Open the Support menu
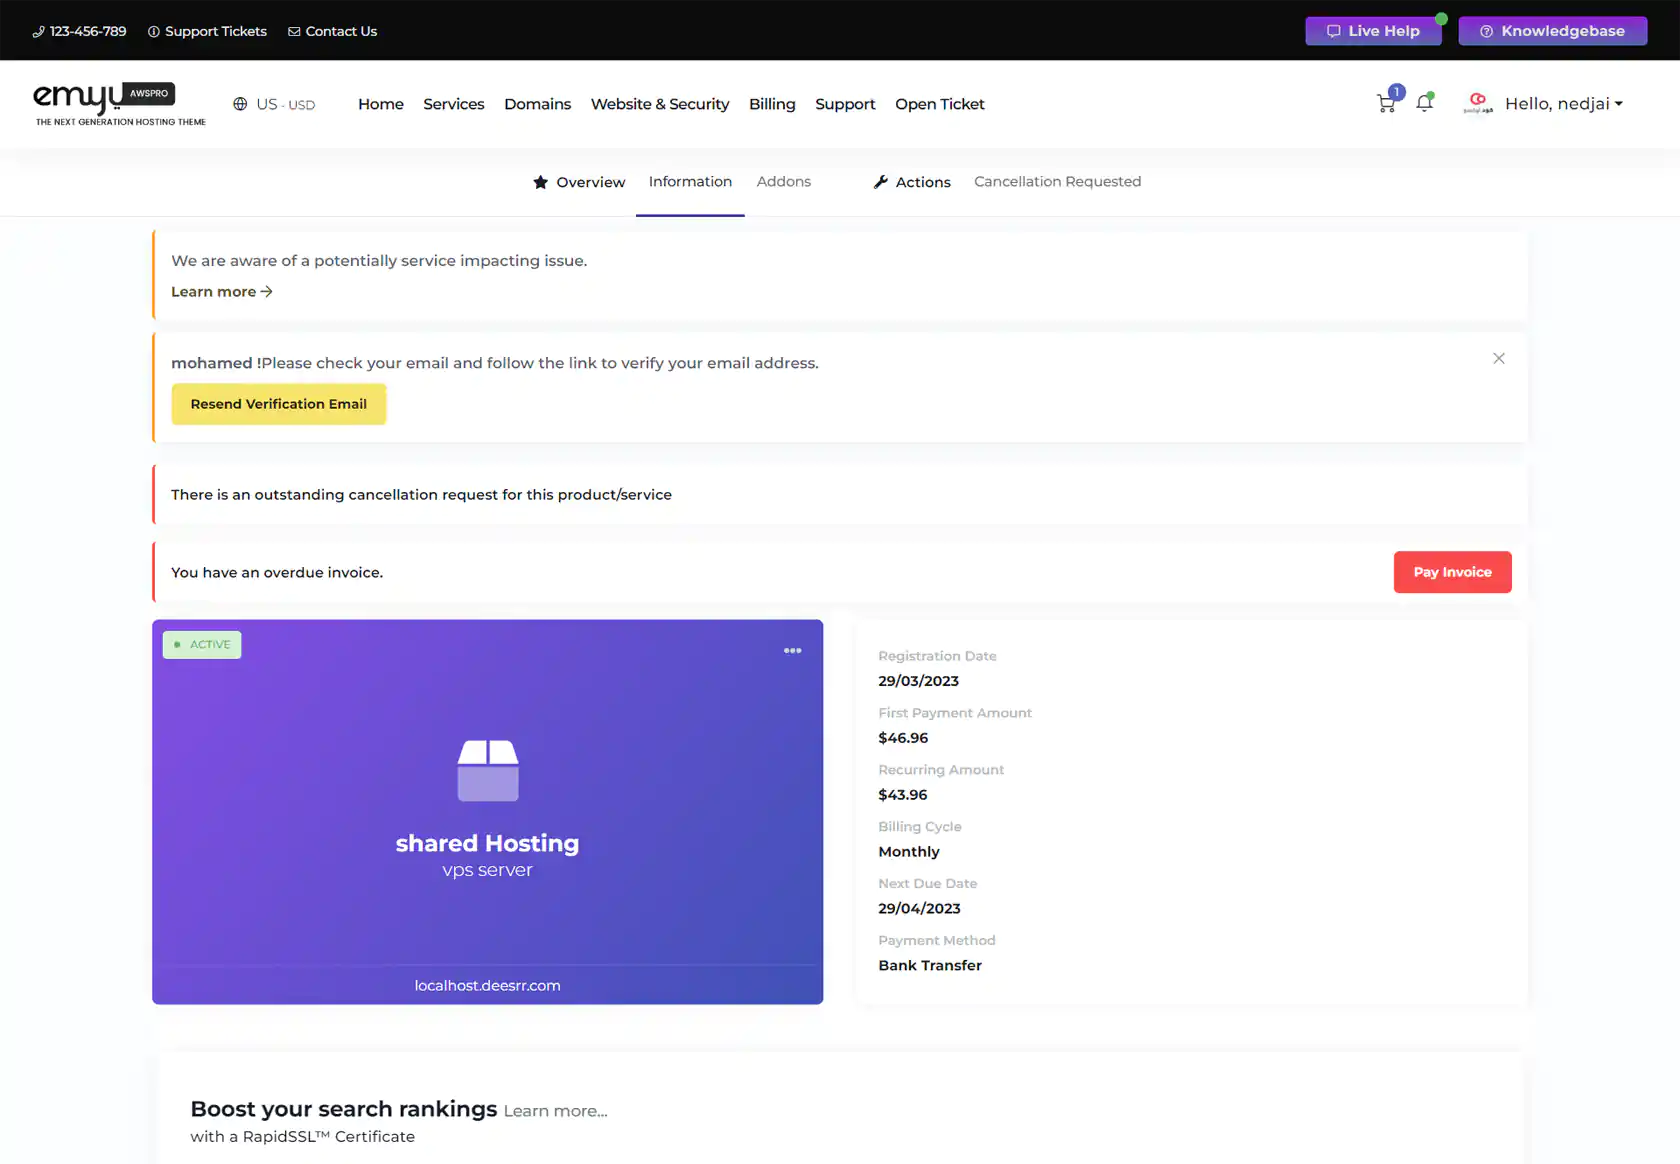This screenshot has width=1680, height=1164. tap(845, 104)
